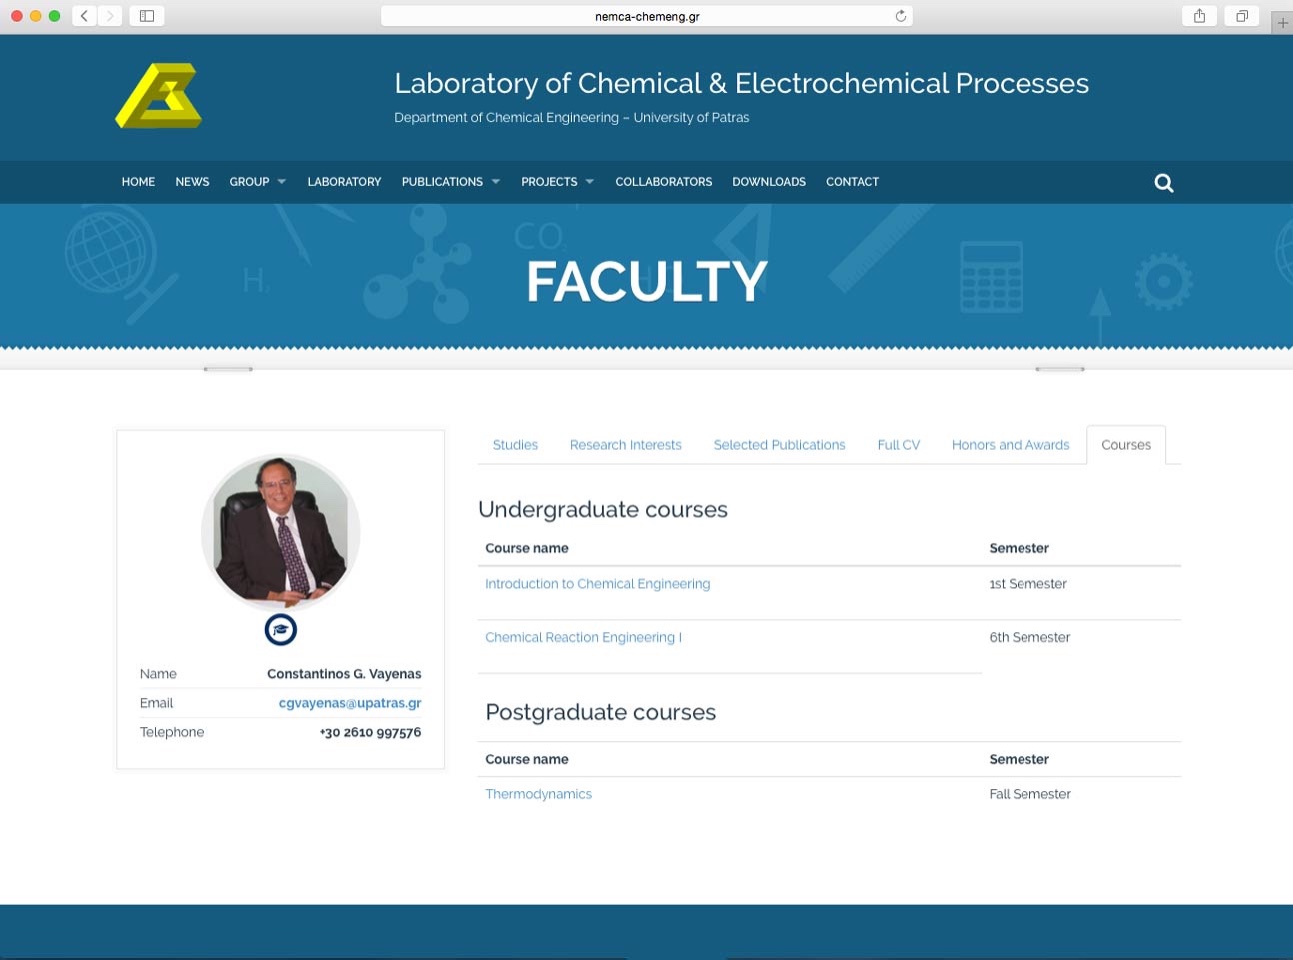Switch to the Research Interests tab
The height and width of the screenshot is (960, 1293).
coord(625,445)
